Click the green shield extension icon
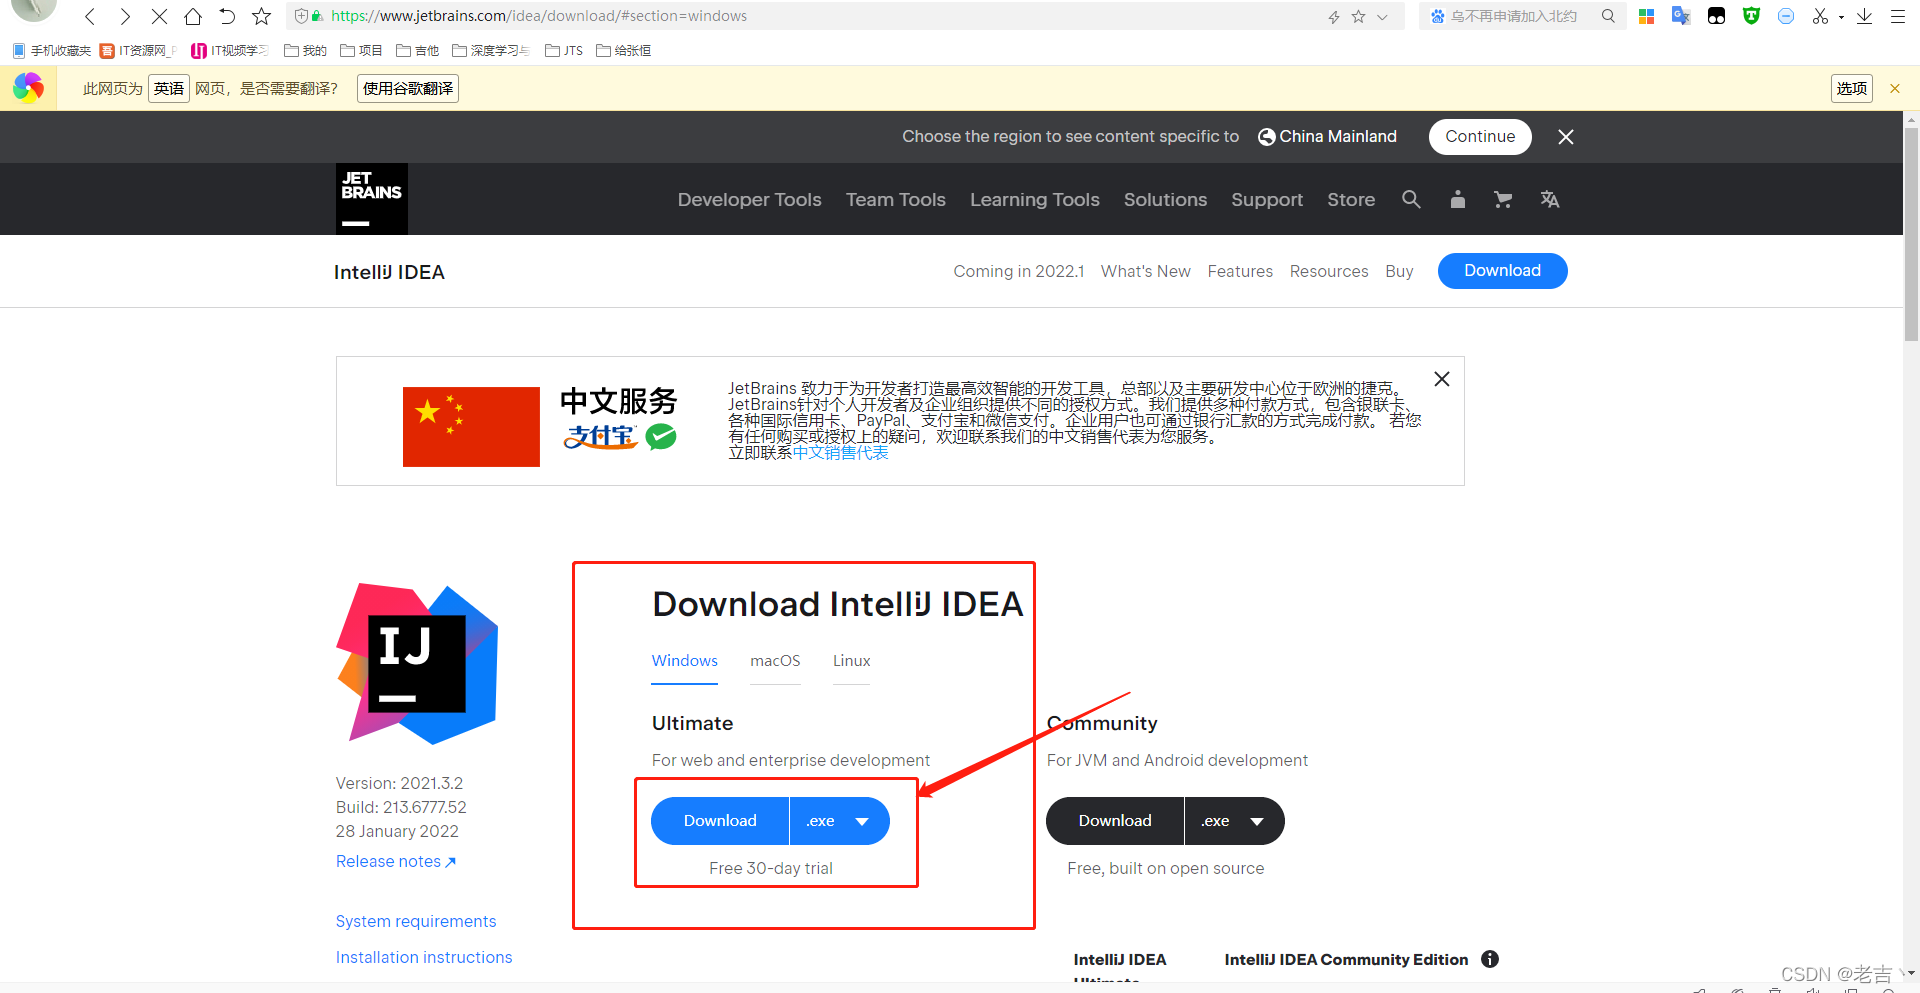This screenshot has height=993, width=1920. point(1751,16)
